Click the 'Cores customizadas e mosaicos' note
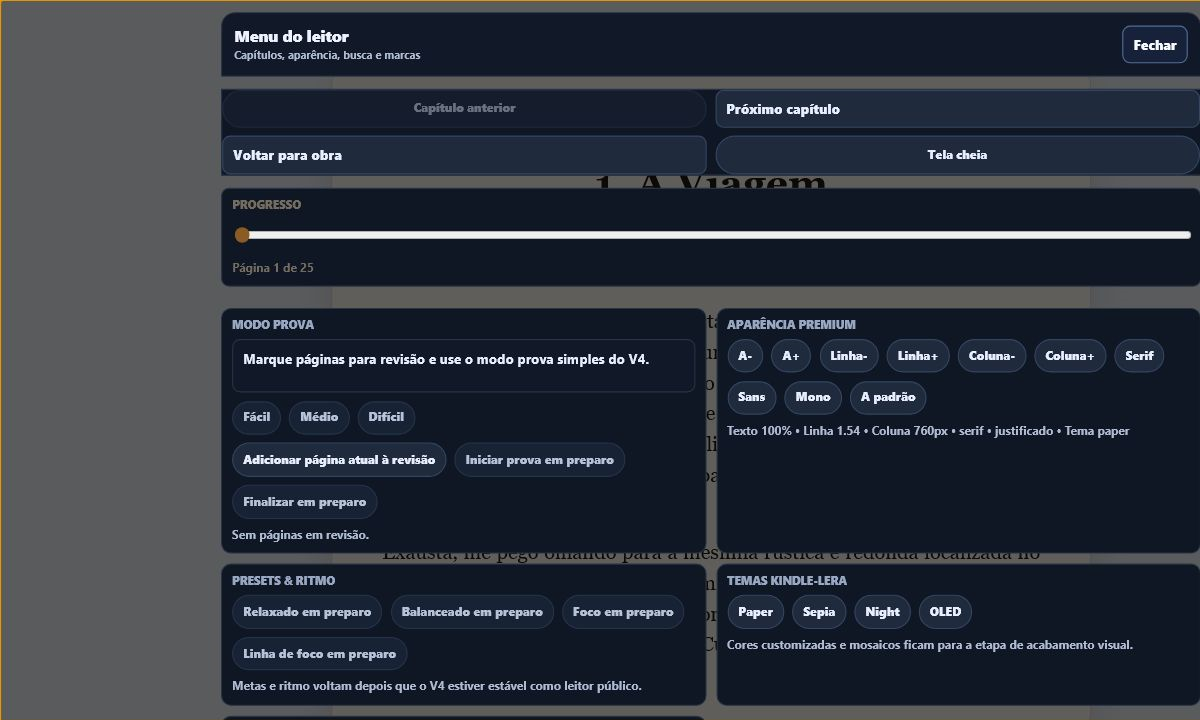Viewport: 1200px width, 720px height. pyautogui.click(x=930, y=645)
